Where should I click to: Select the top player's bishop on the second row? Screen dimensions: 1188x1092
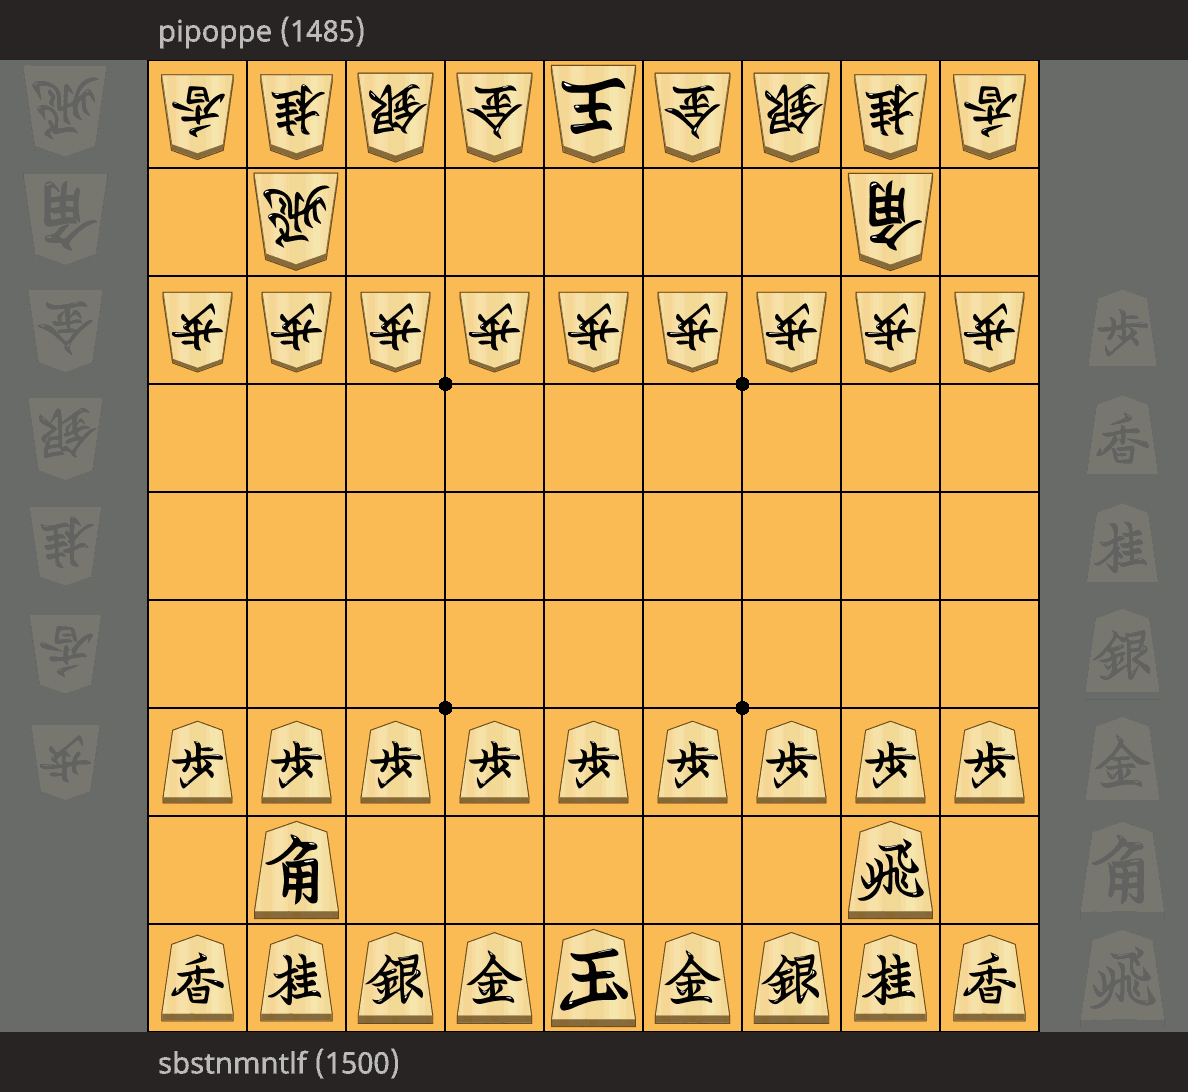point(890,221)
